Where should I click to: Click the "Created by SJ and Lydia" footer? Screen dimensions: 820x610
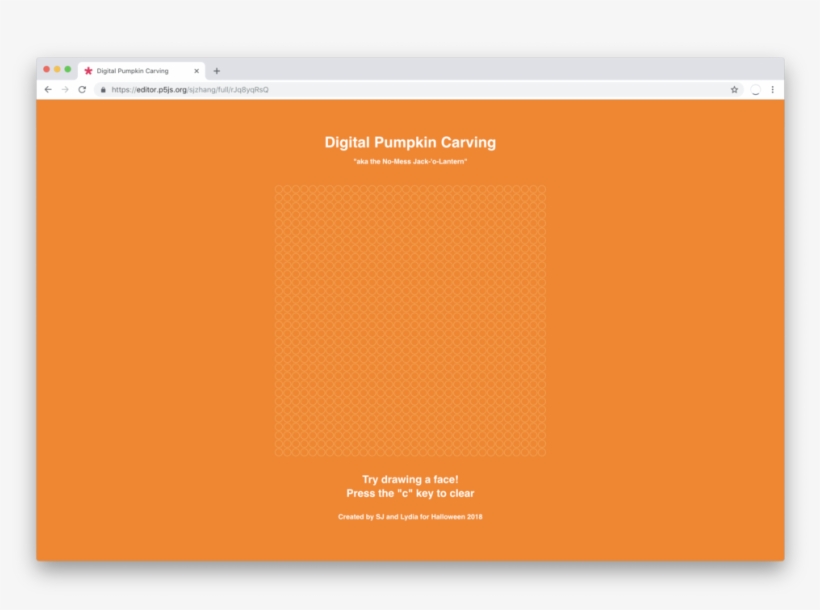tap(410, 517)
